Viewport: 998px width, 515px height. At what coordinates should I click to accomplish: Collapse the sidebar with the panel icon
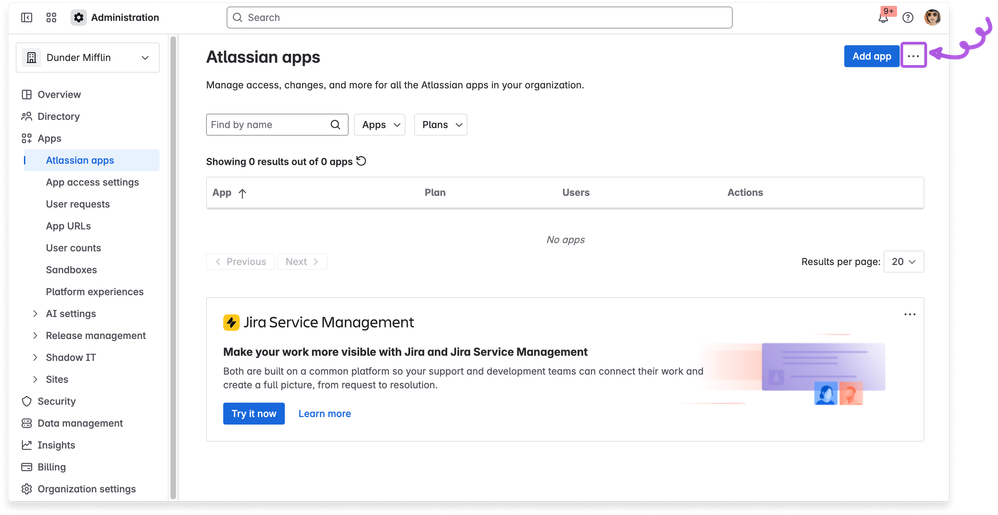point(27,18)
